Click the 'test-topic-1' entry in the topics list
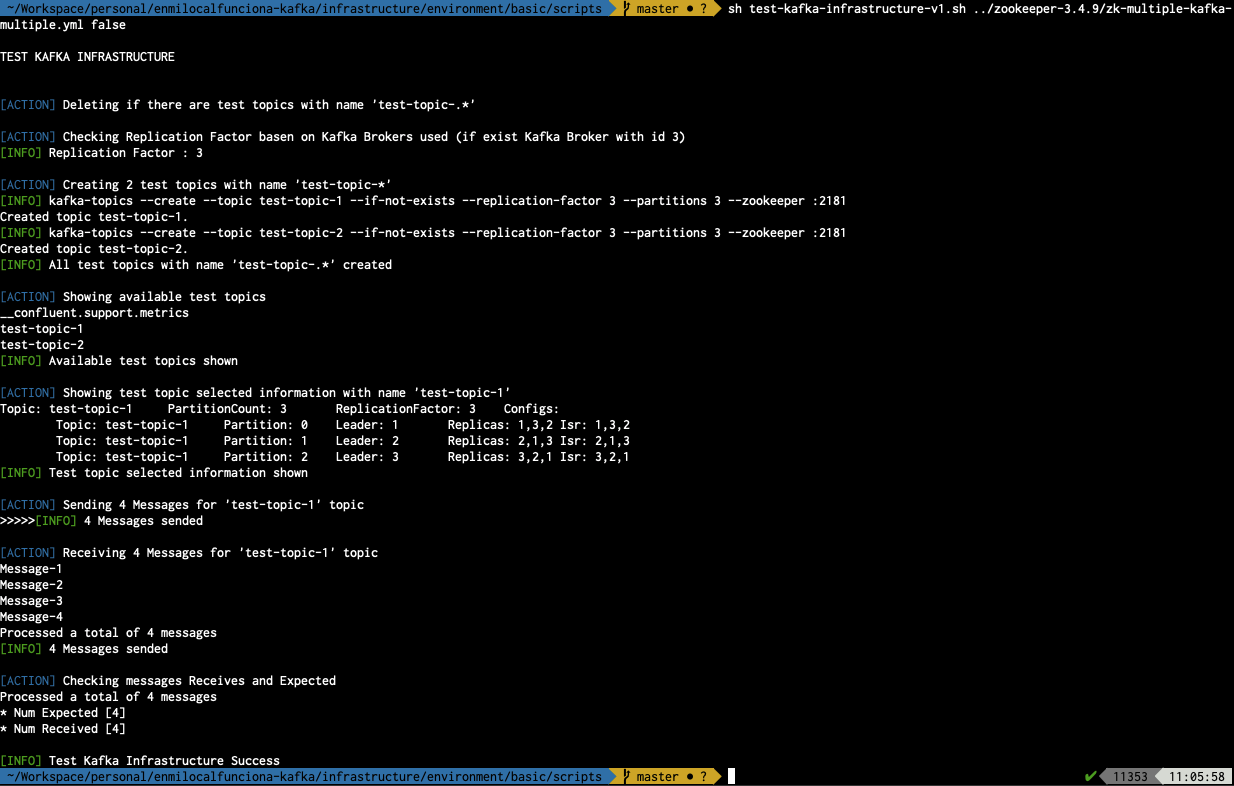1234x786 pixels. (42, 329)
